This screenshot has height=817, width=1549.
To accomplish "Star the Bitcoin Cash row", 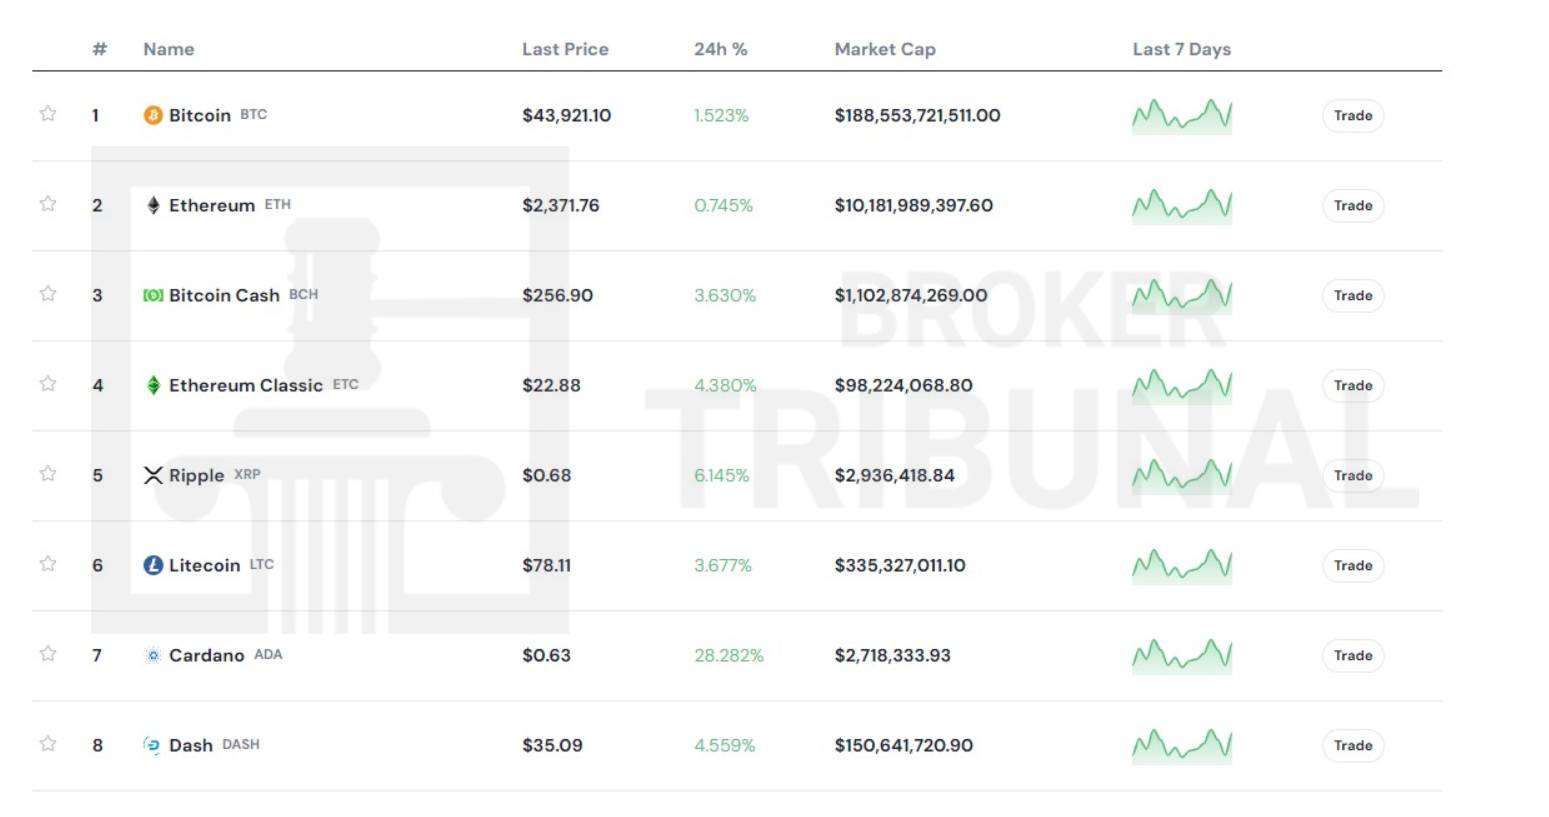I will 47,293.
